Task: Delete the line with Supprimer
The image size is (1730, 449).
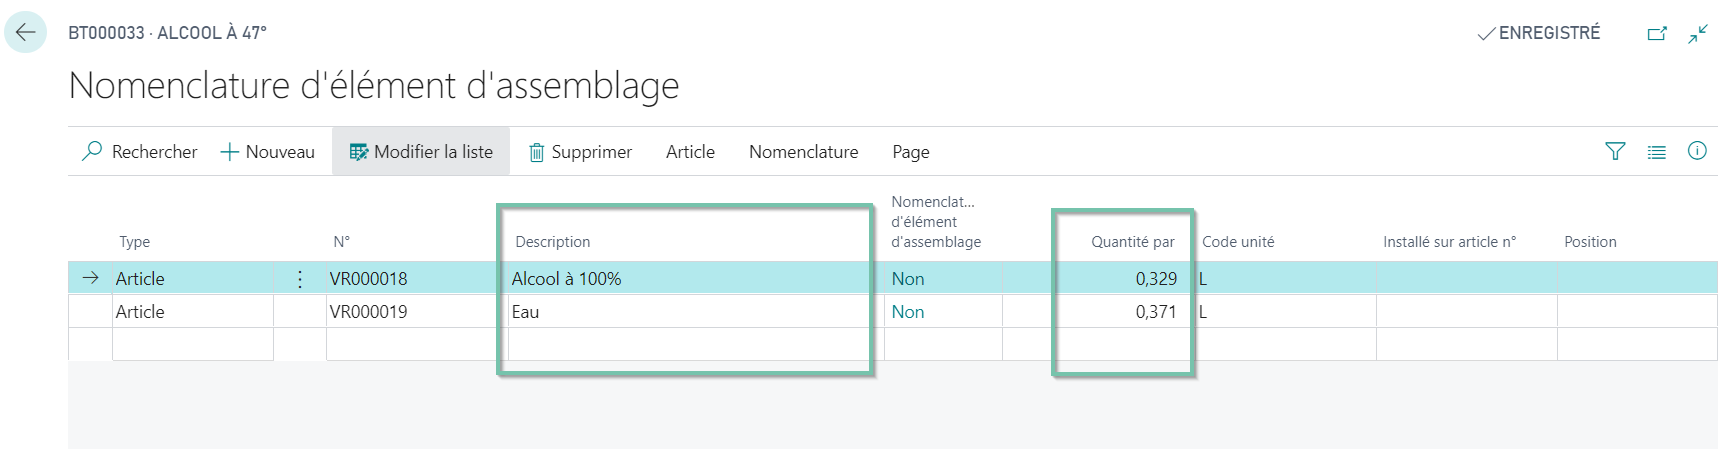Action: (x=580, y=152)
